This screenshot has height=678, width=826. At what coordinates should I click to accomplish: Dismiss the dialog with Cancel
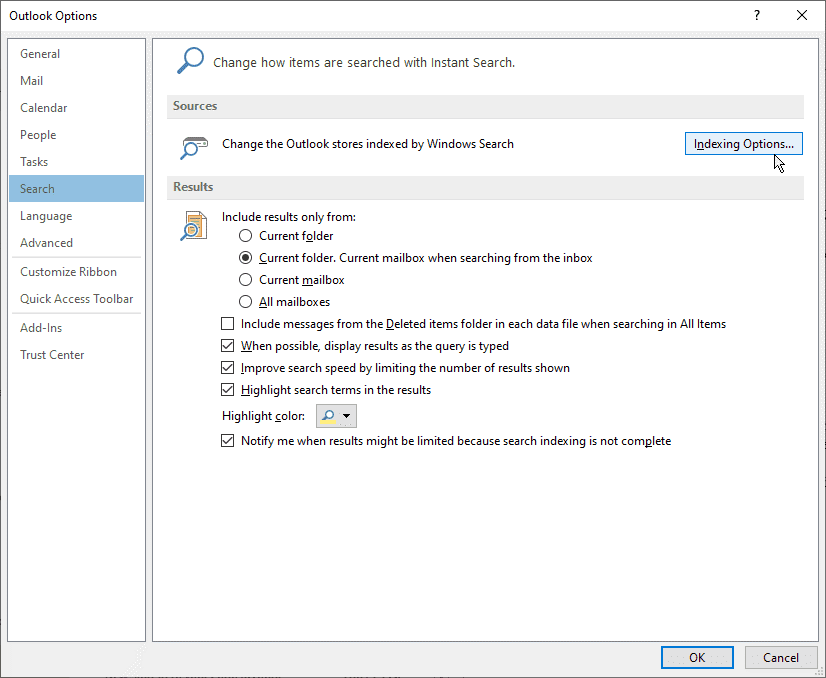click(781, 657)
